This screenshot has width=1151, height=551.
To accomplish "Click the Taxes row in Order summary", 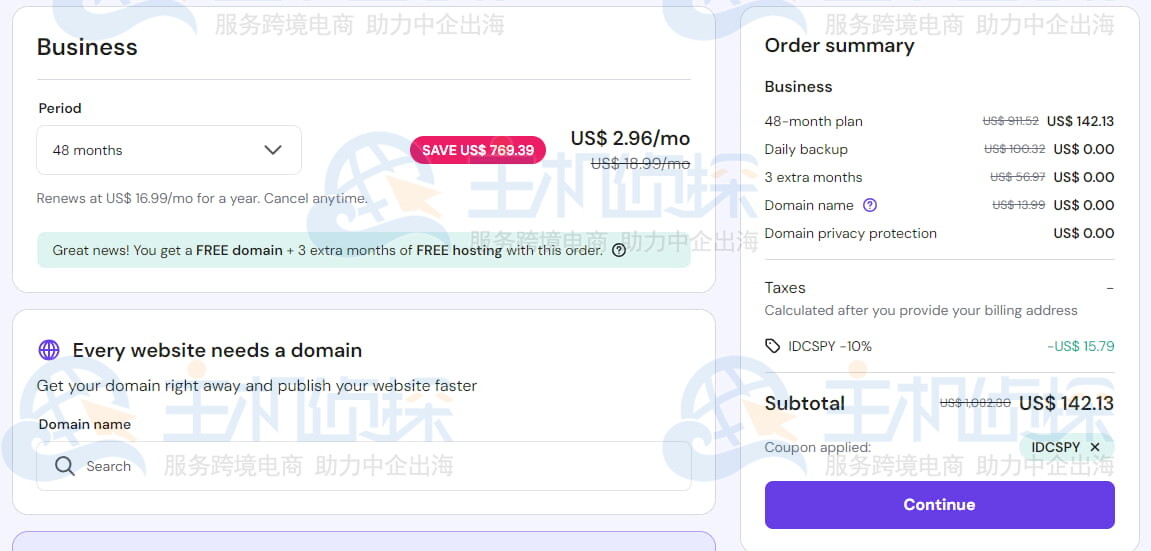I will pyautogui.click(x=785, y=288).
